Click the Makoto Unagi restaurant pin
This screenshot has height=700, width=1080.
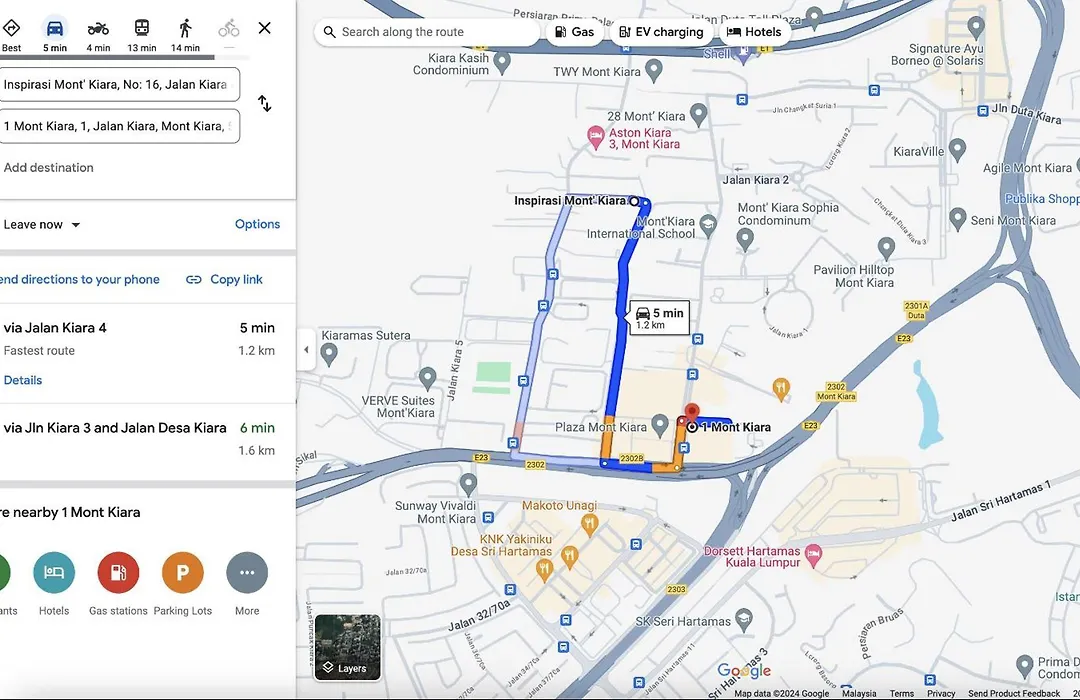tap(589, 525)
